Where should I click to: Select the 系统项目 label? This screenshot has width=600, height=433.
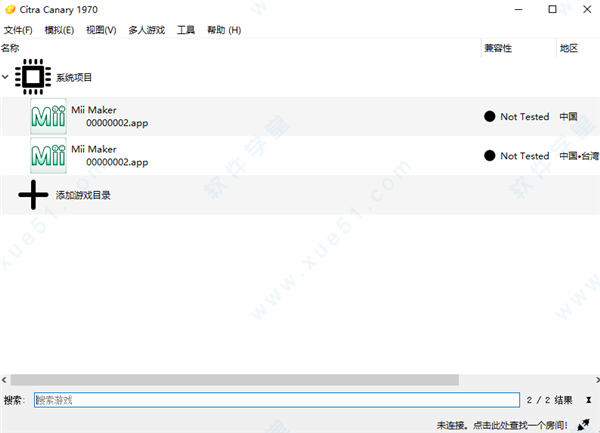click(x=74, y=78)
